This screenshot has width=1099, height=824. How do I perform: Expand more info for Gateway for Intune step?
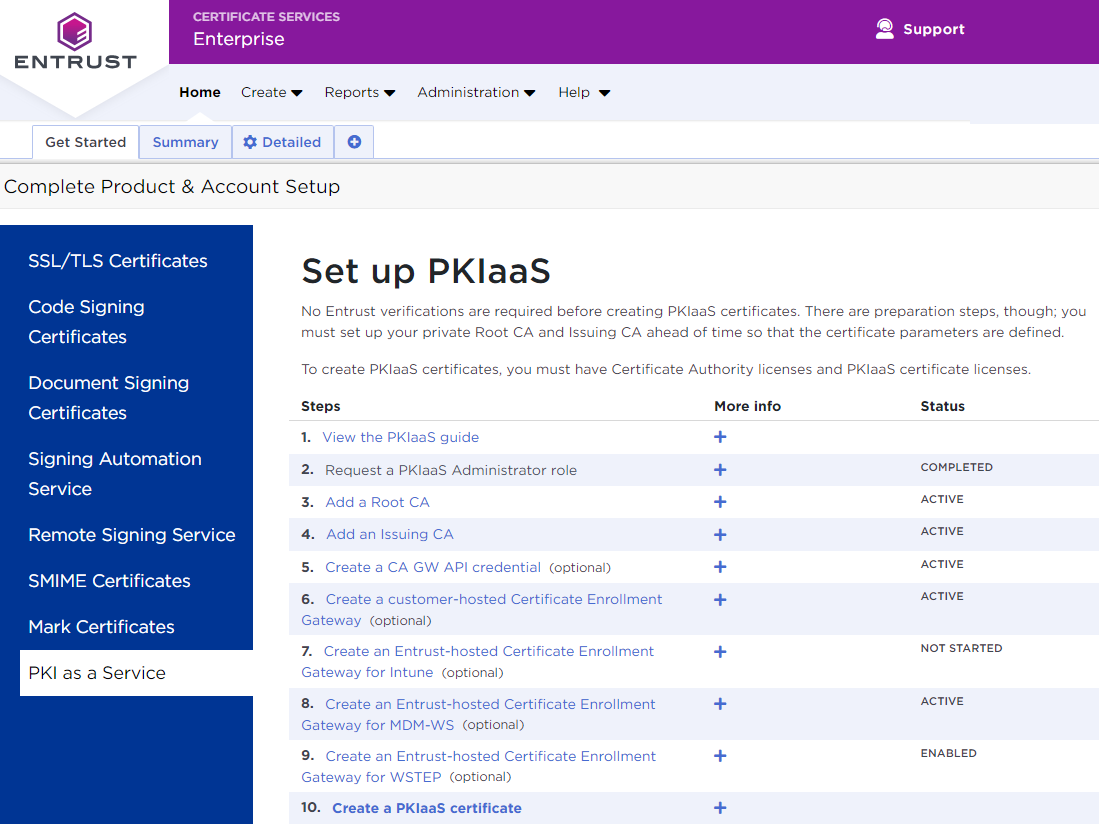tap(720, 652)
